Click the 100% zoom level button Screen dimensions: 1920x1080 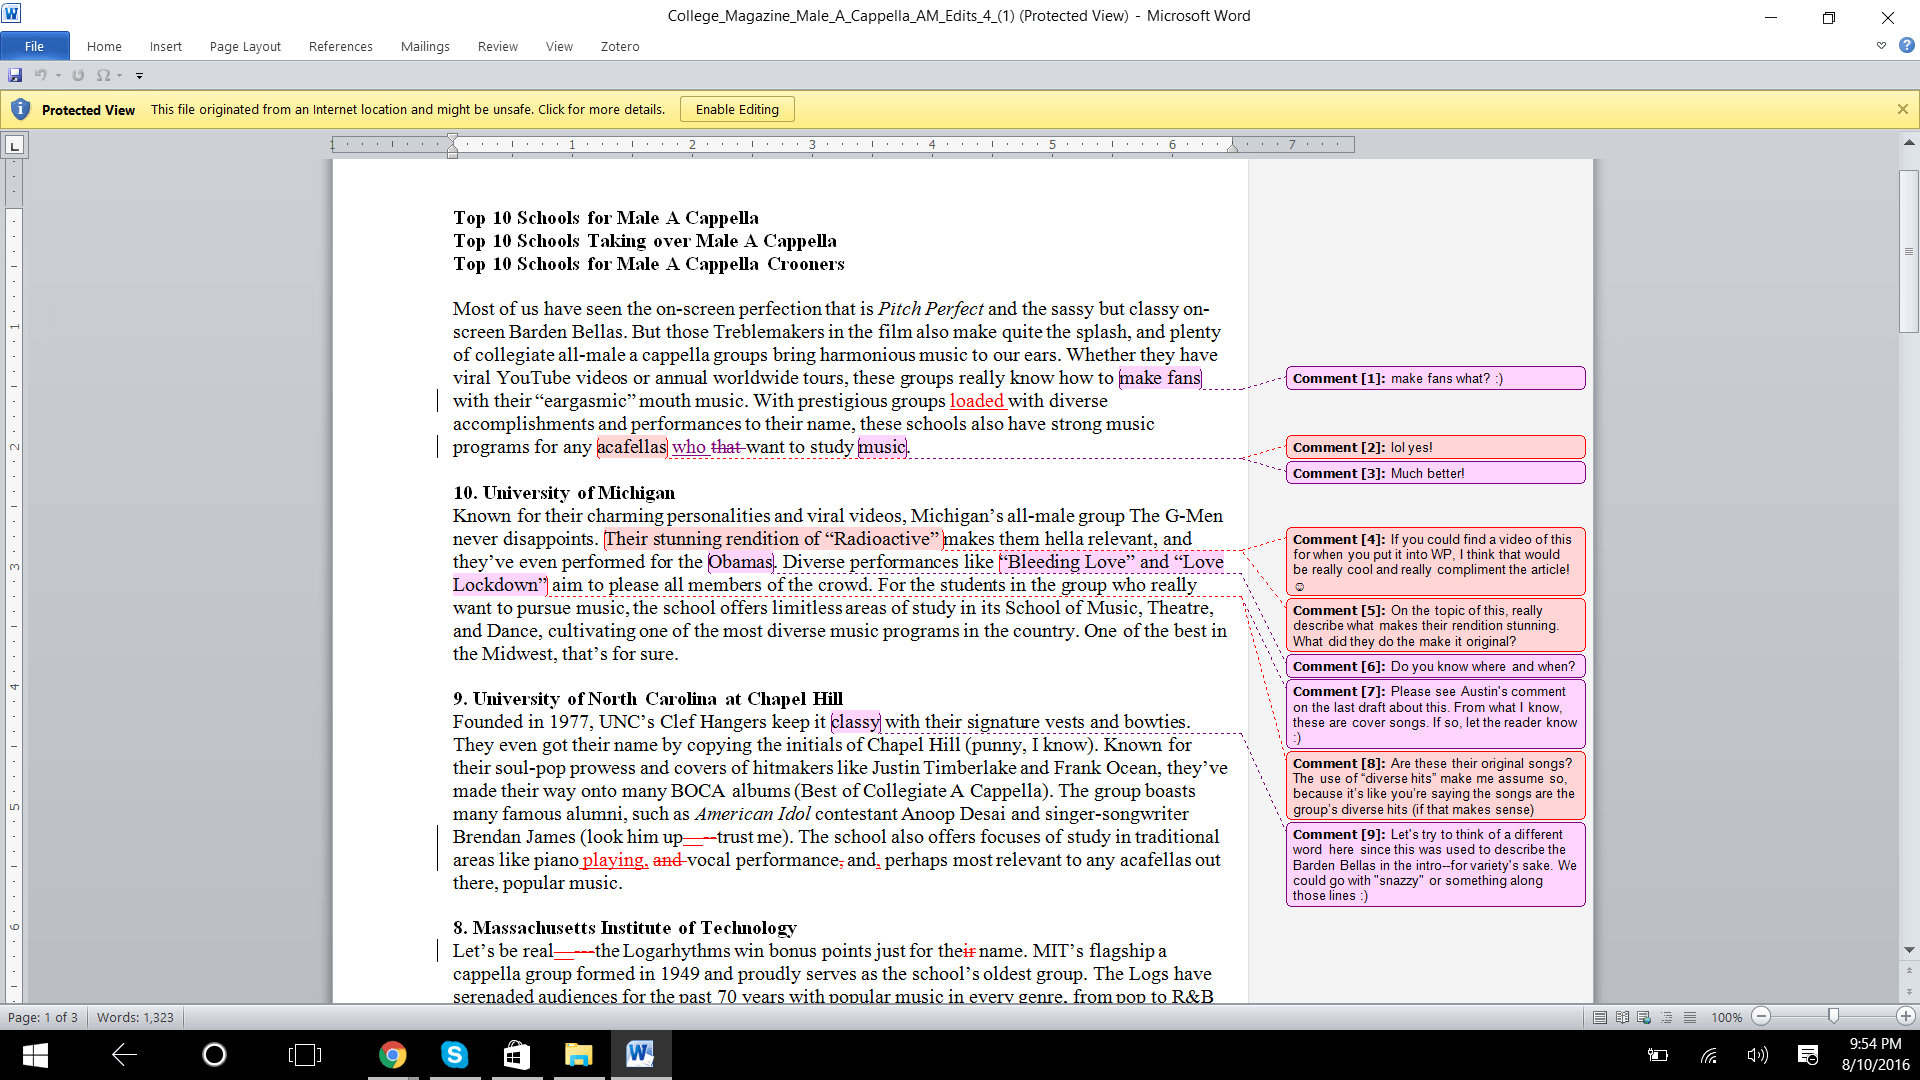(x=1726, y=1017)
